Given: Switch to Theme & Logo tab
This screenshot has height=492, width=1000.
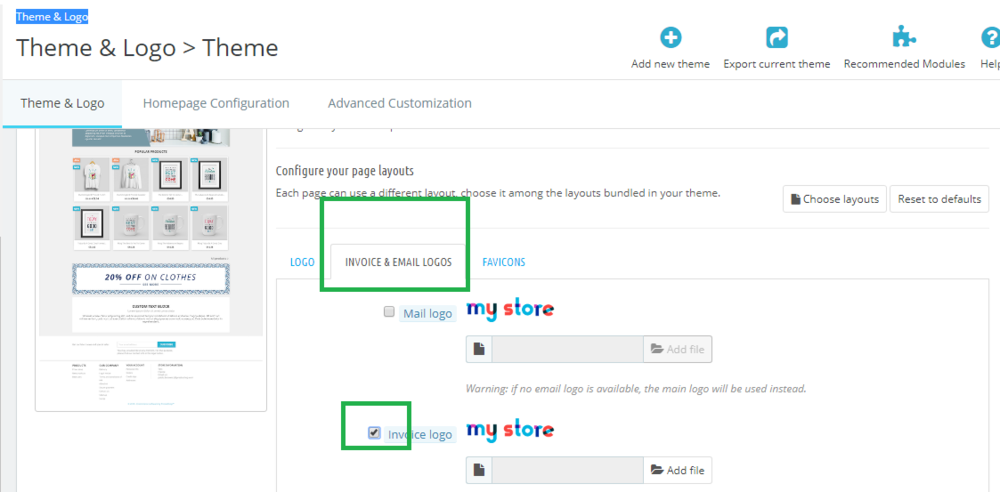Looking at the screenshot, I should point(62,103).
